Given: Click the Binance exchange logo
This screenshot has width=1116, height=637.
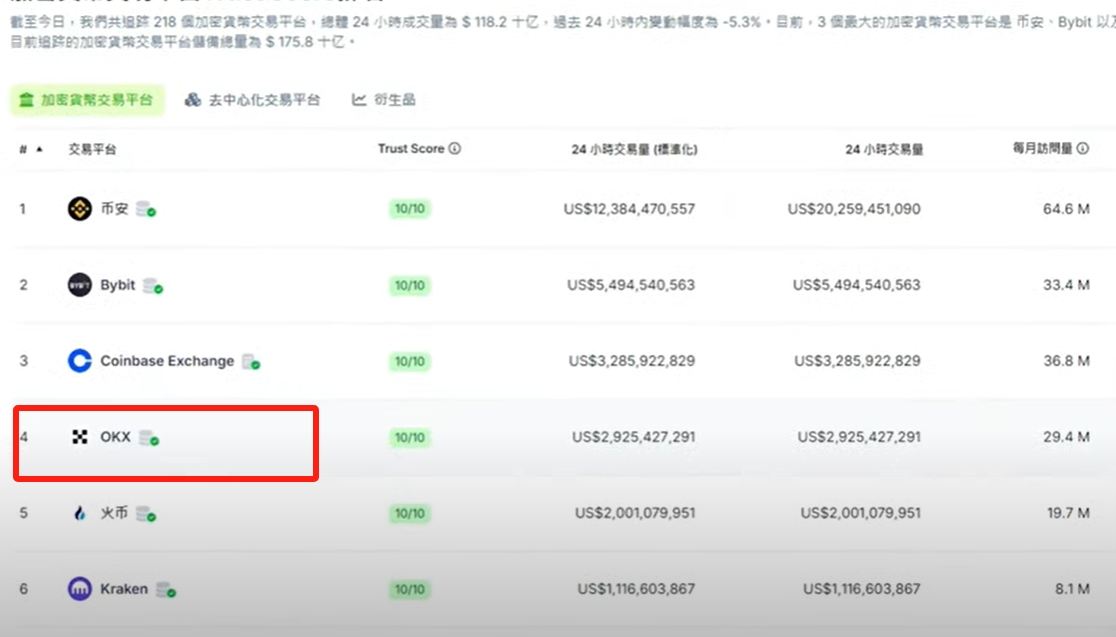Looking at the screenshot, I should 81,209.
